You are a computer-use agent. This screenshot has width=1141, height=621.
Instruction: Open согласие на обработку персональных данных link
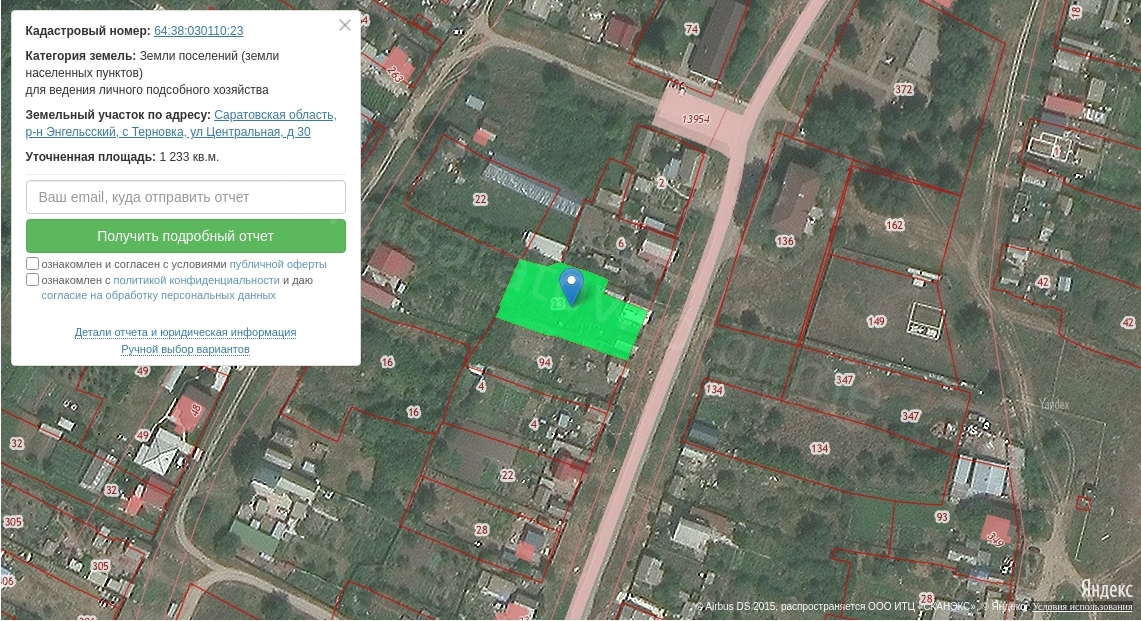tap(158, 296)
